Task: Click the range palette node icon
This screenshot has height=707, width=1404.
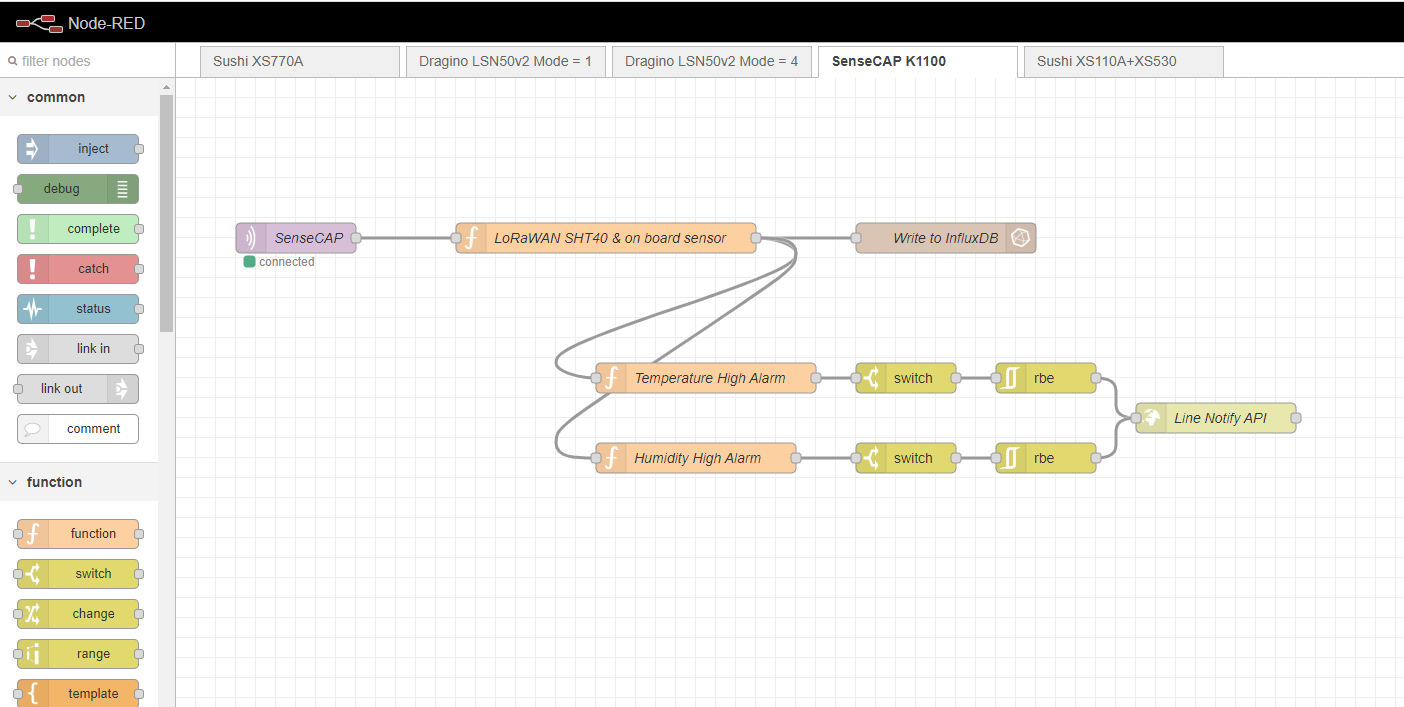Action: 32,654
